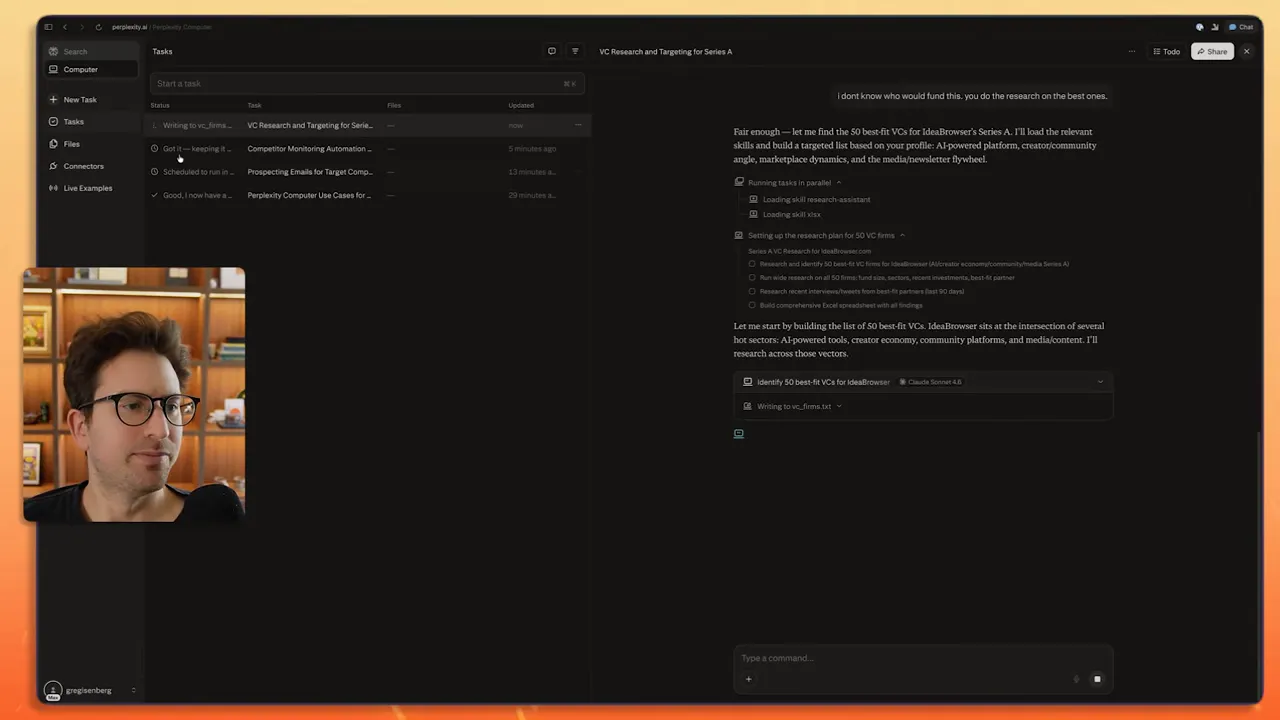Check 'Research and identify 50 best-fit VC firms'

[752, 264]
